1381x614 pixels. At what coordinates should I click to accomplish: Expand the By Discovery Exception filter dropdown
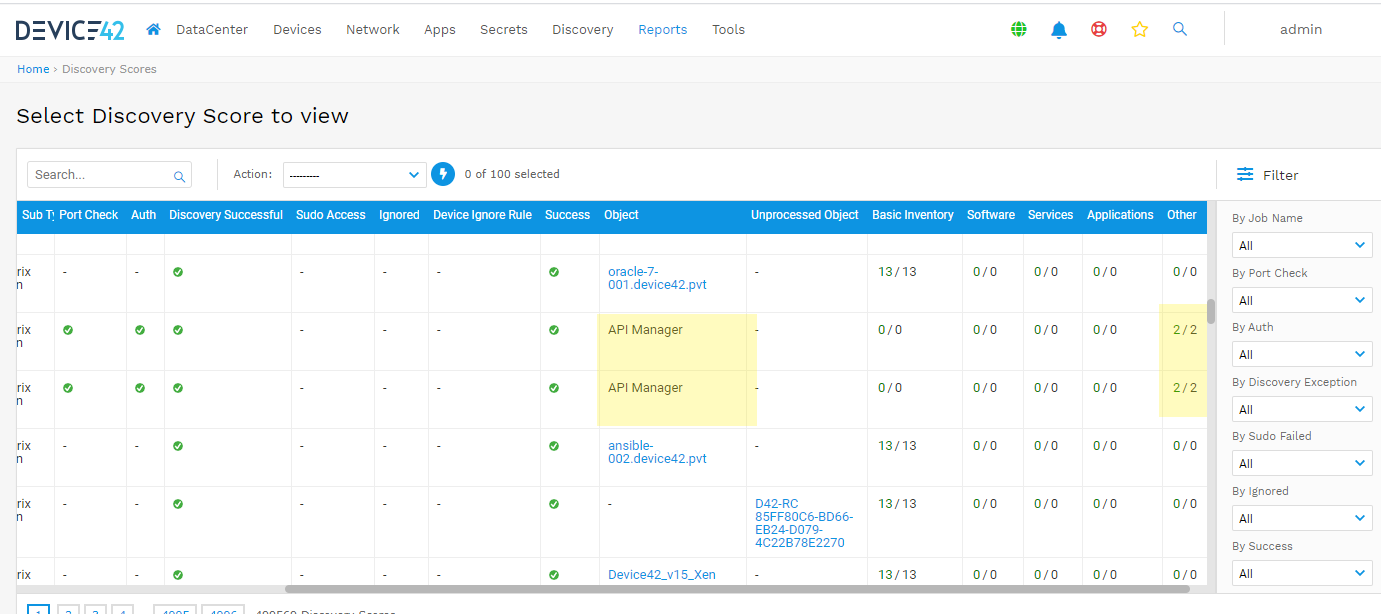click(x=1302, y=409)
